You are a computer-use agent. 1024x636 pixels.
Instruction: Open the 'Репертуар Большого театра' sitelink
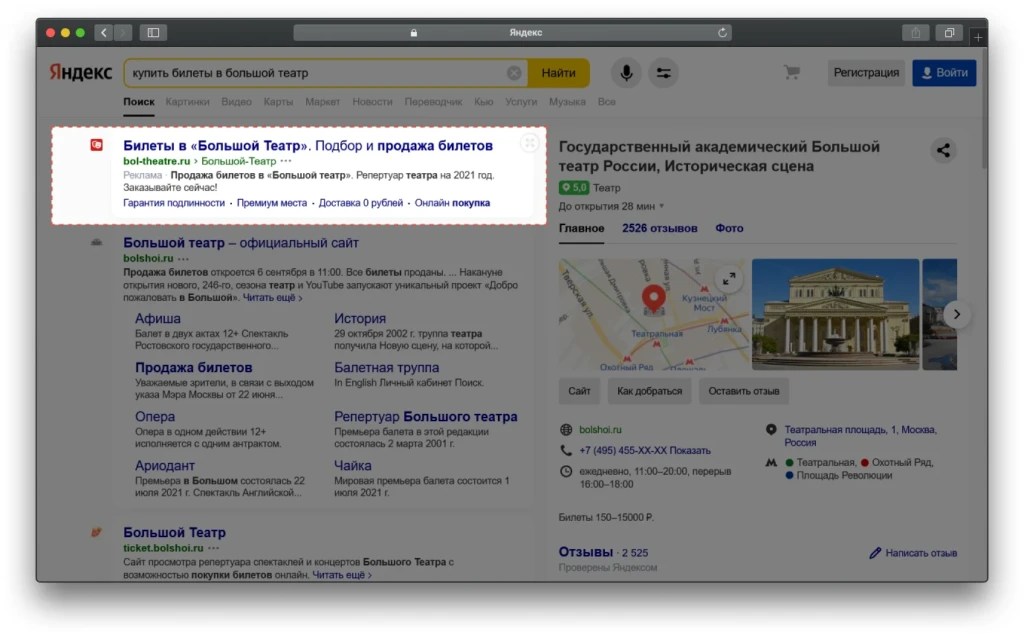(426, 417)
